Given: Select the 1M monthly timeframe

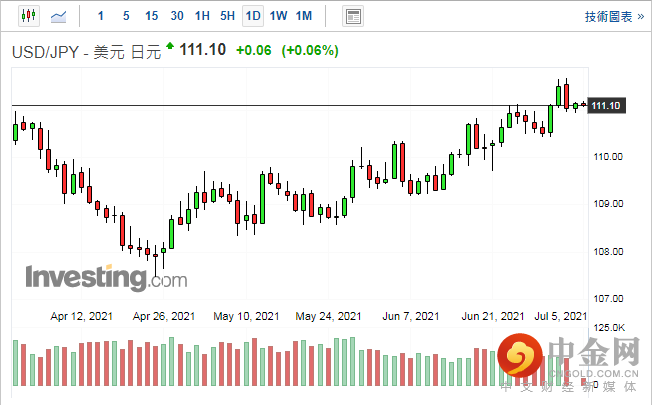Looking at the screenshot, I should pos(304,16).
